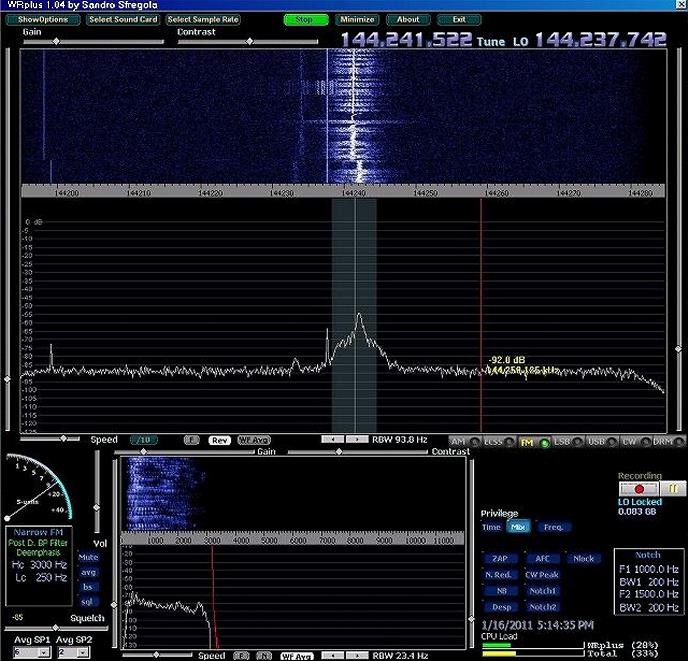Toggle the Desp button
The image size is (688, 661).
point(500,607)
